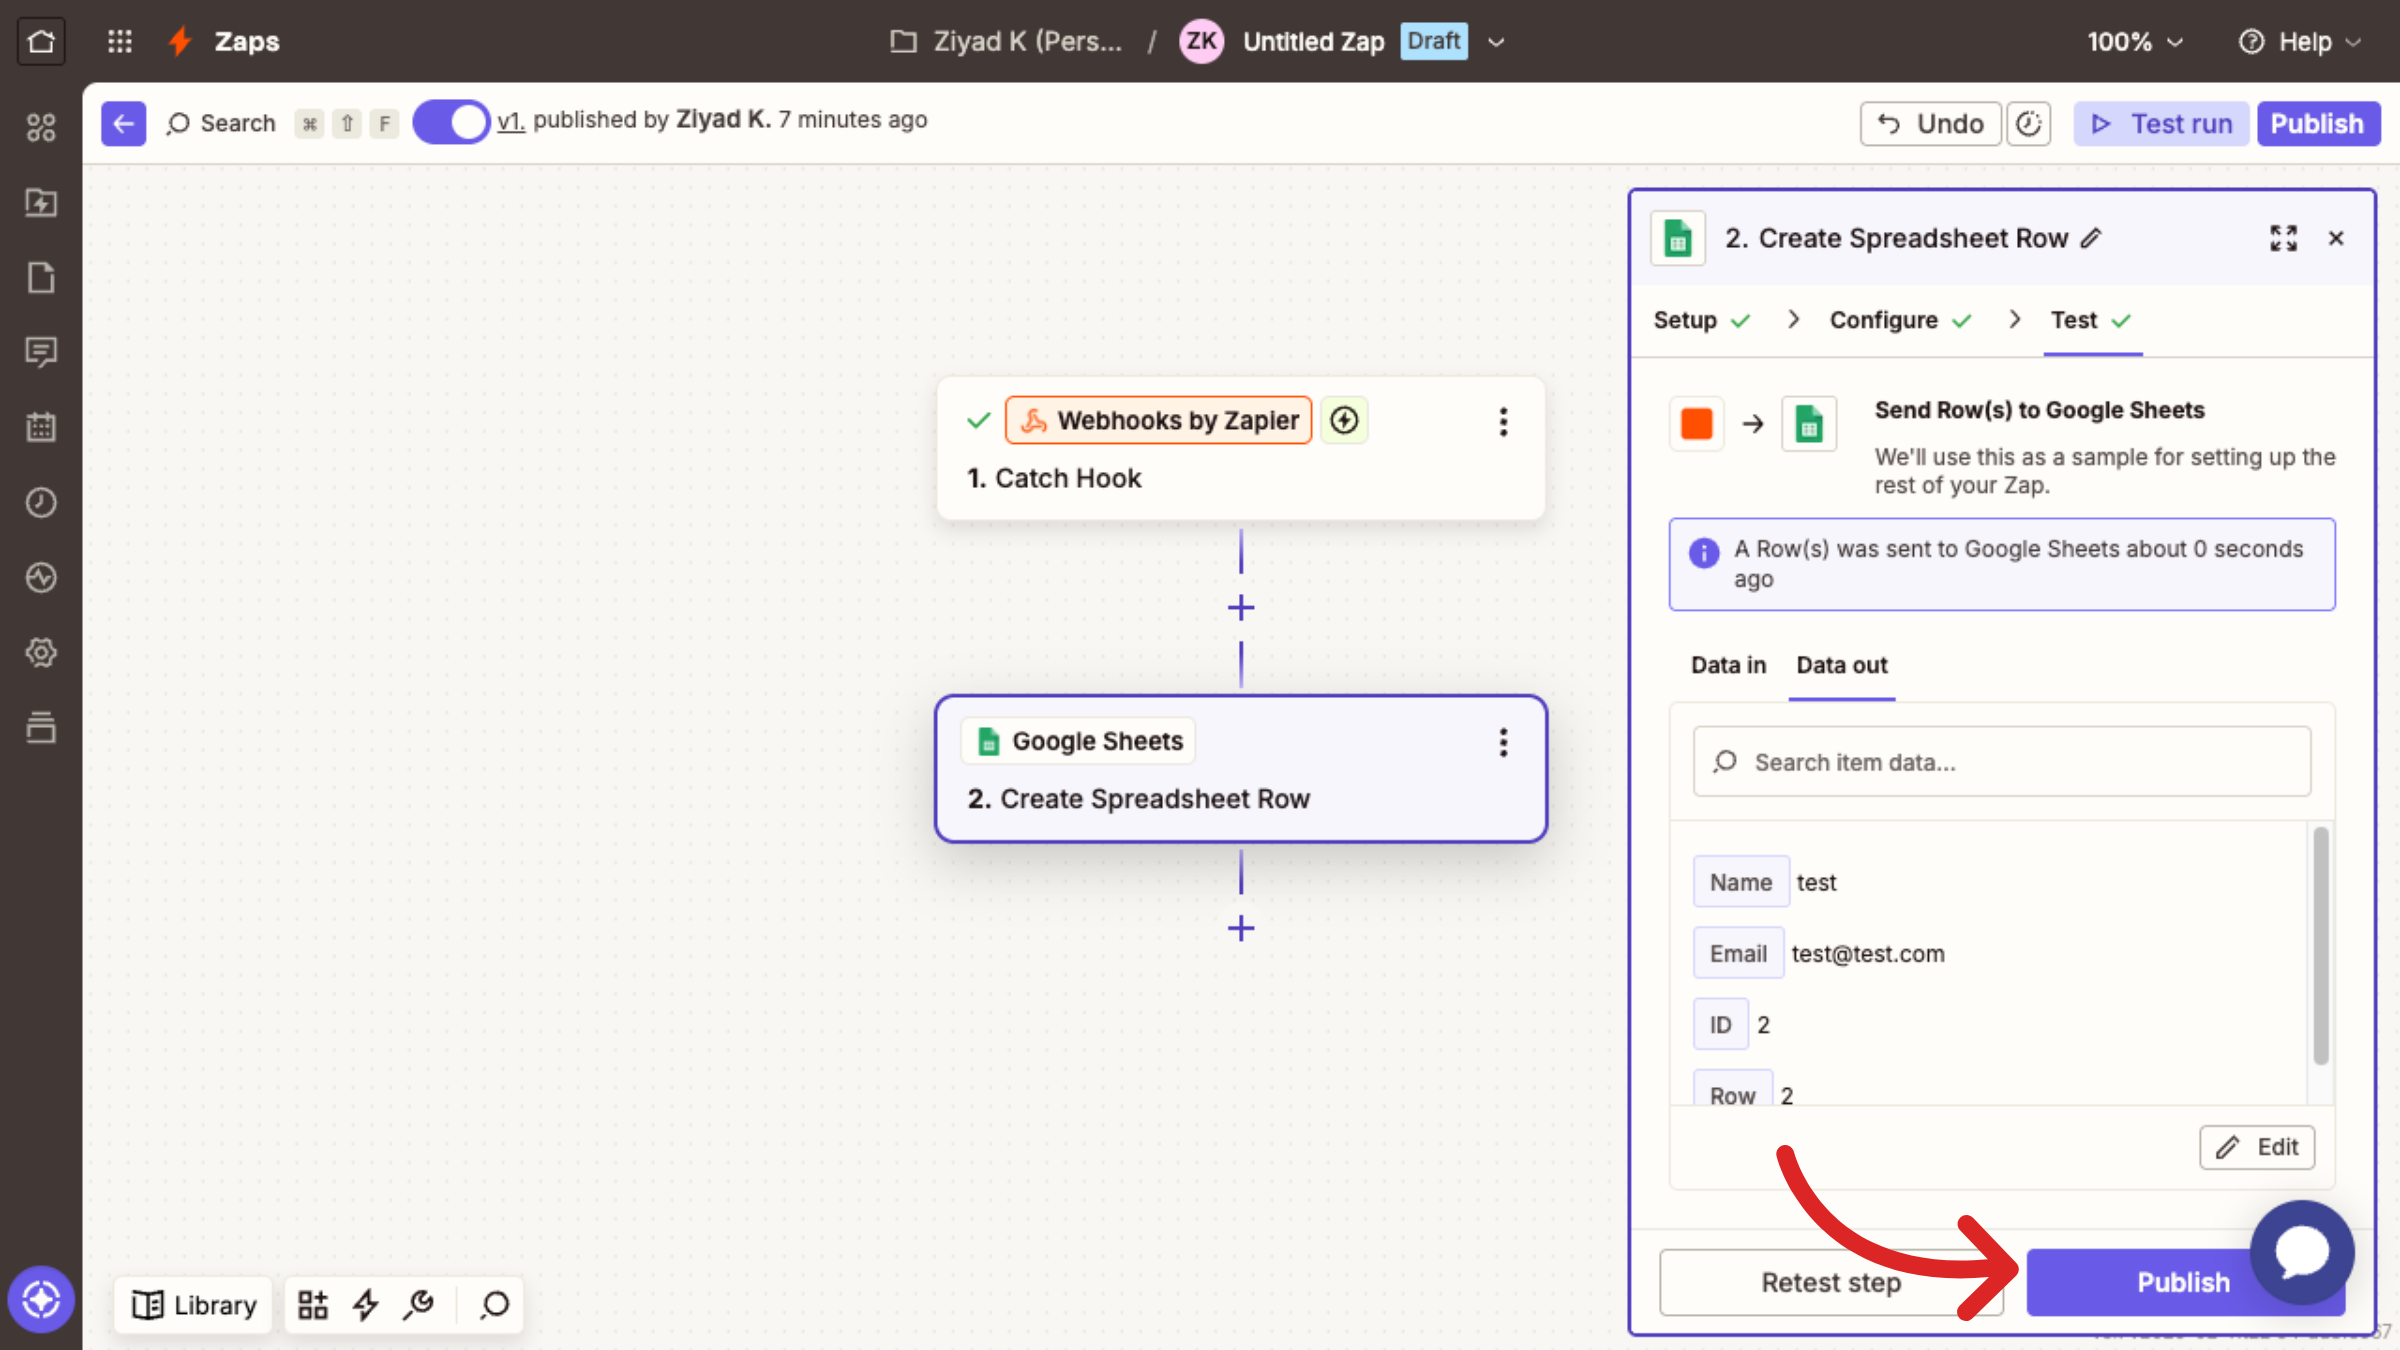The height and width of the screenshot is (1350, 2400).
Task: Switch to the Data in tab
Action: pos(1728,665)
